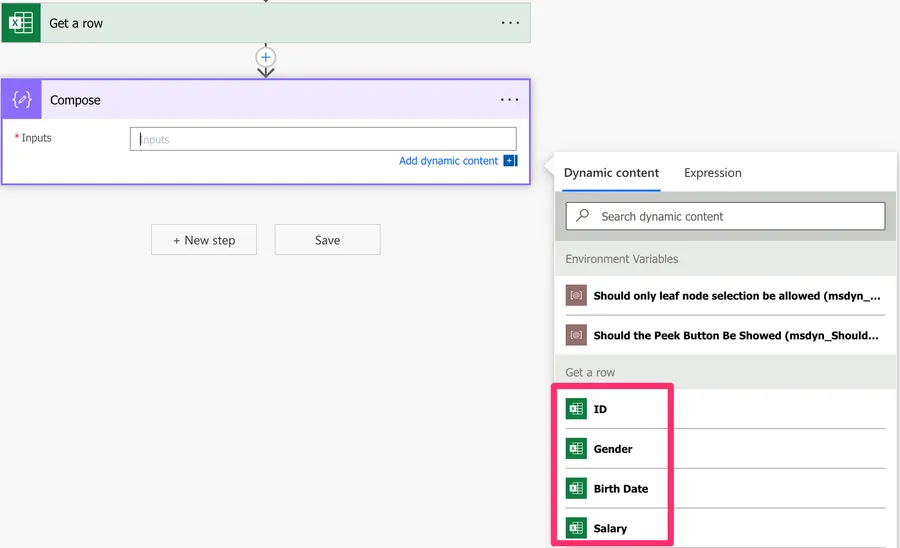900x548 pixels.
Task: Click the plus insert-step icon between actions
Action: click(x=265, y=56)
